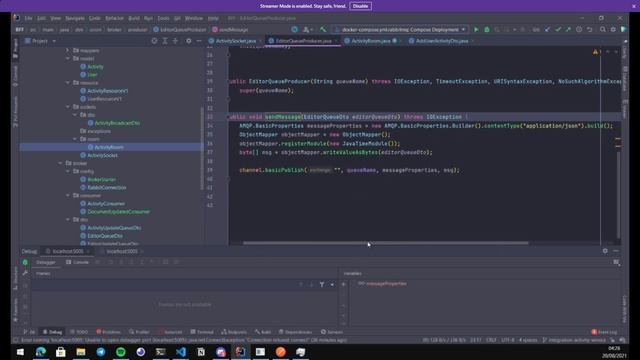640x360 pixels.
Task: Open Project panel options gear
Action: [x=189, y=41]
